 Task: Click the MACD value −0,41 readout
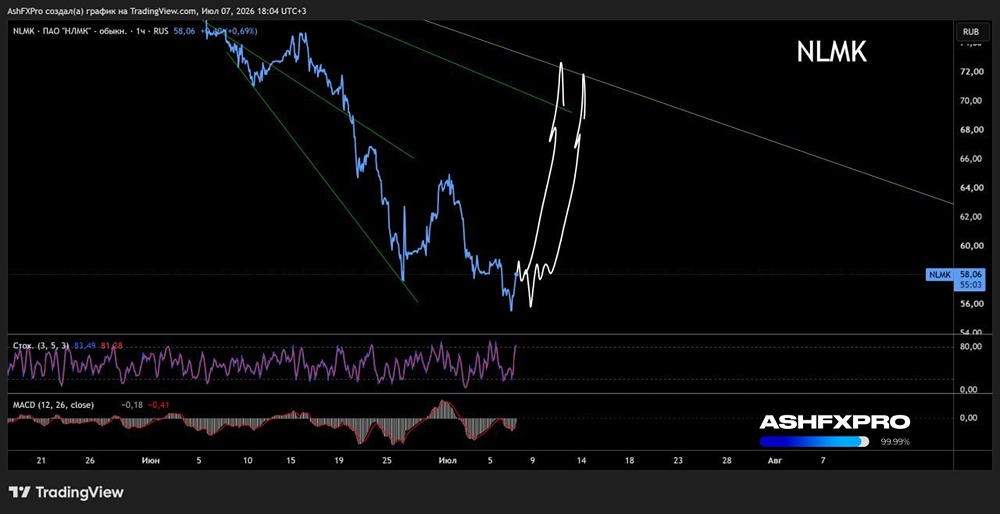point(159,404)
